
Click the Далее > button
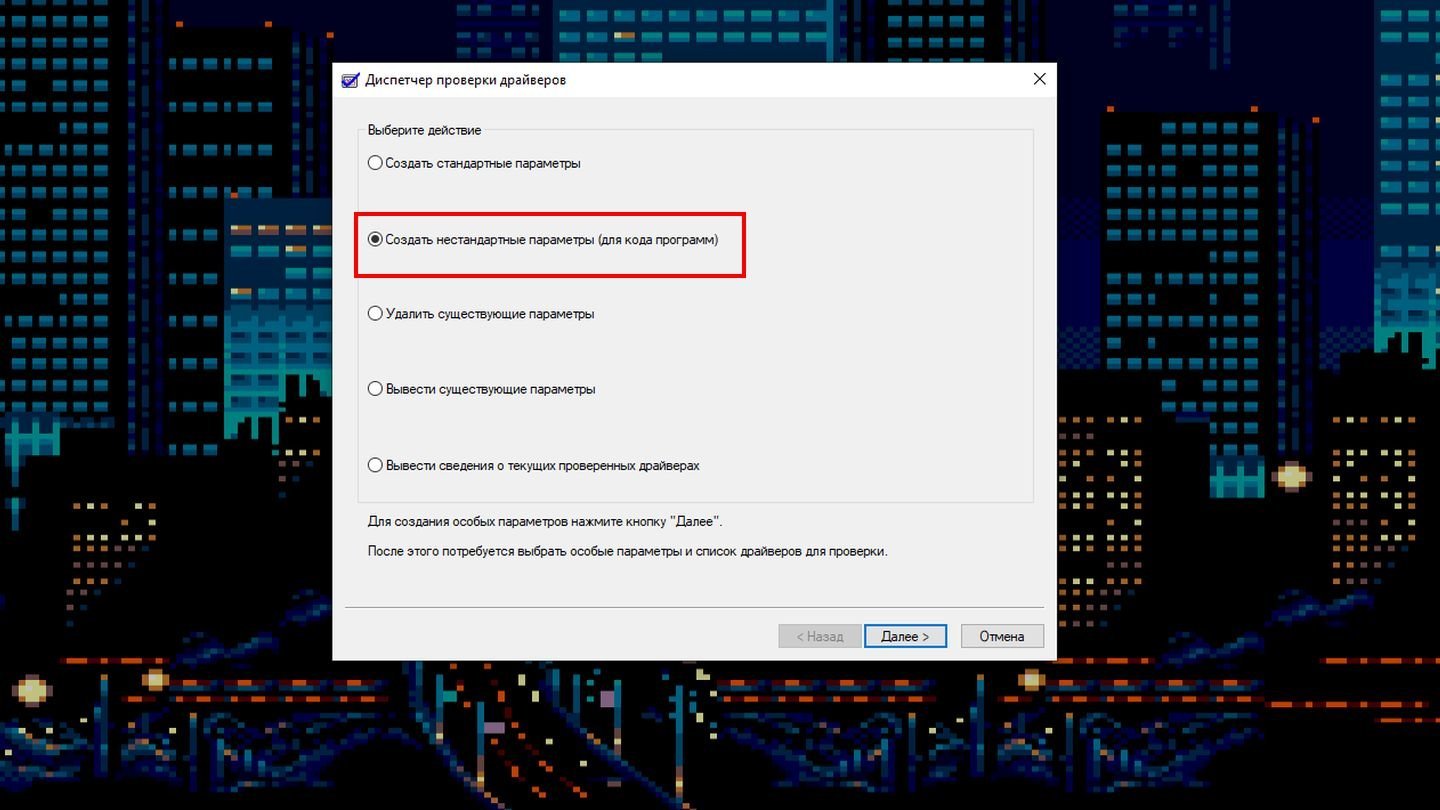905,636
